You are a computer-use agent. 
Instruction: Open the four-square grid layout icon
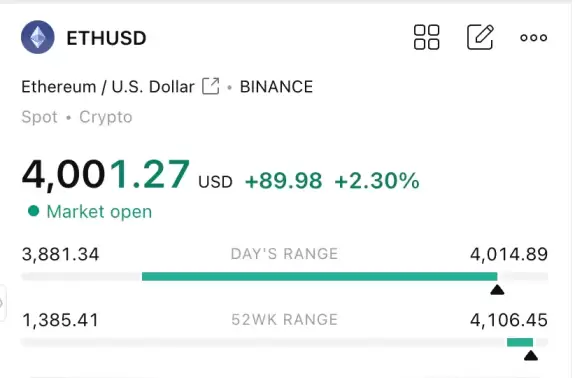tap(426, 37)
